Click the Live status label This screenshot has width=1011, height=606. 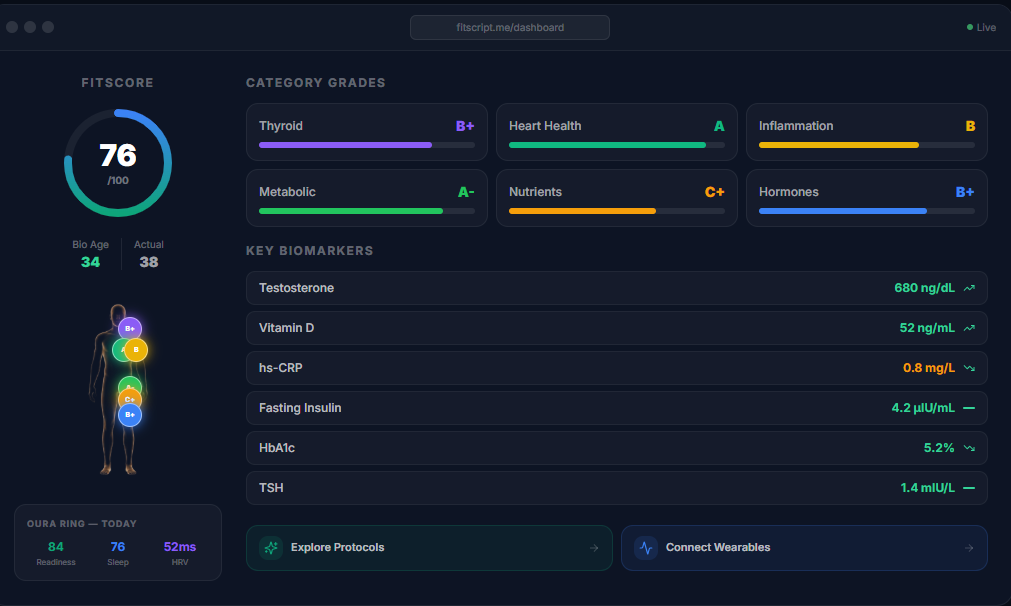[x=986, y=28]
